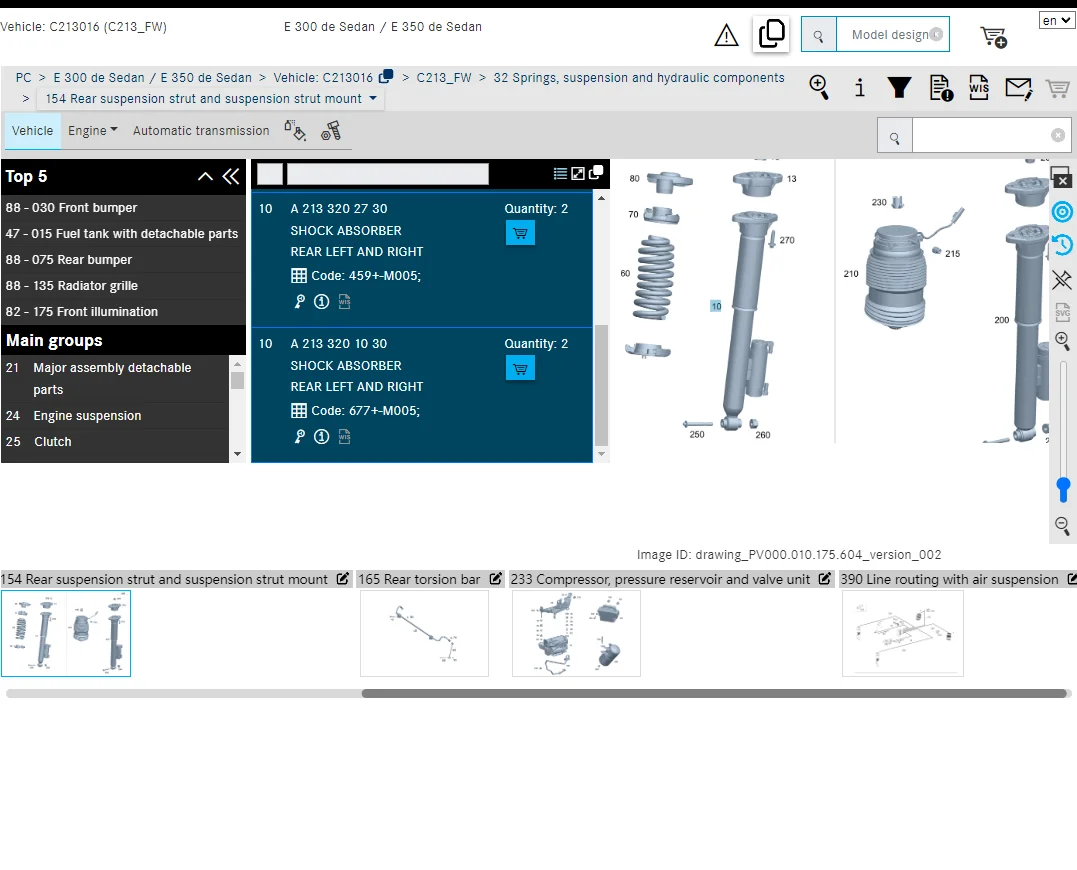Open the document with alert icon
Image resolution: width=1077 pixels, height=870 pixels.
click(940, 88)
